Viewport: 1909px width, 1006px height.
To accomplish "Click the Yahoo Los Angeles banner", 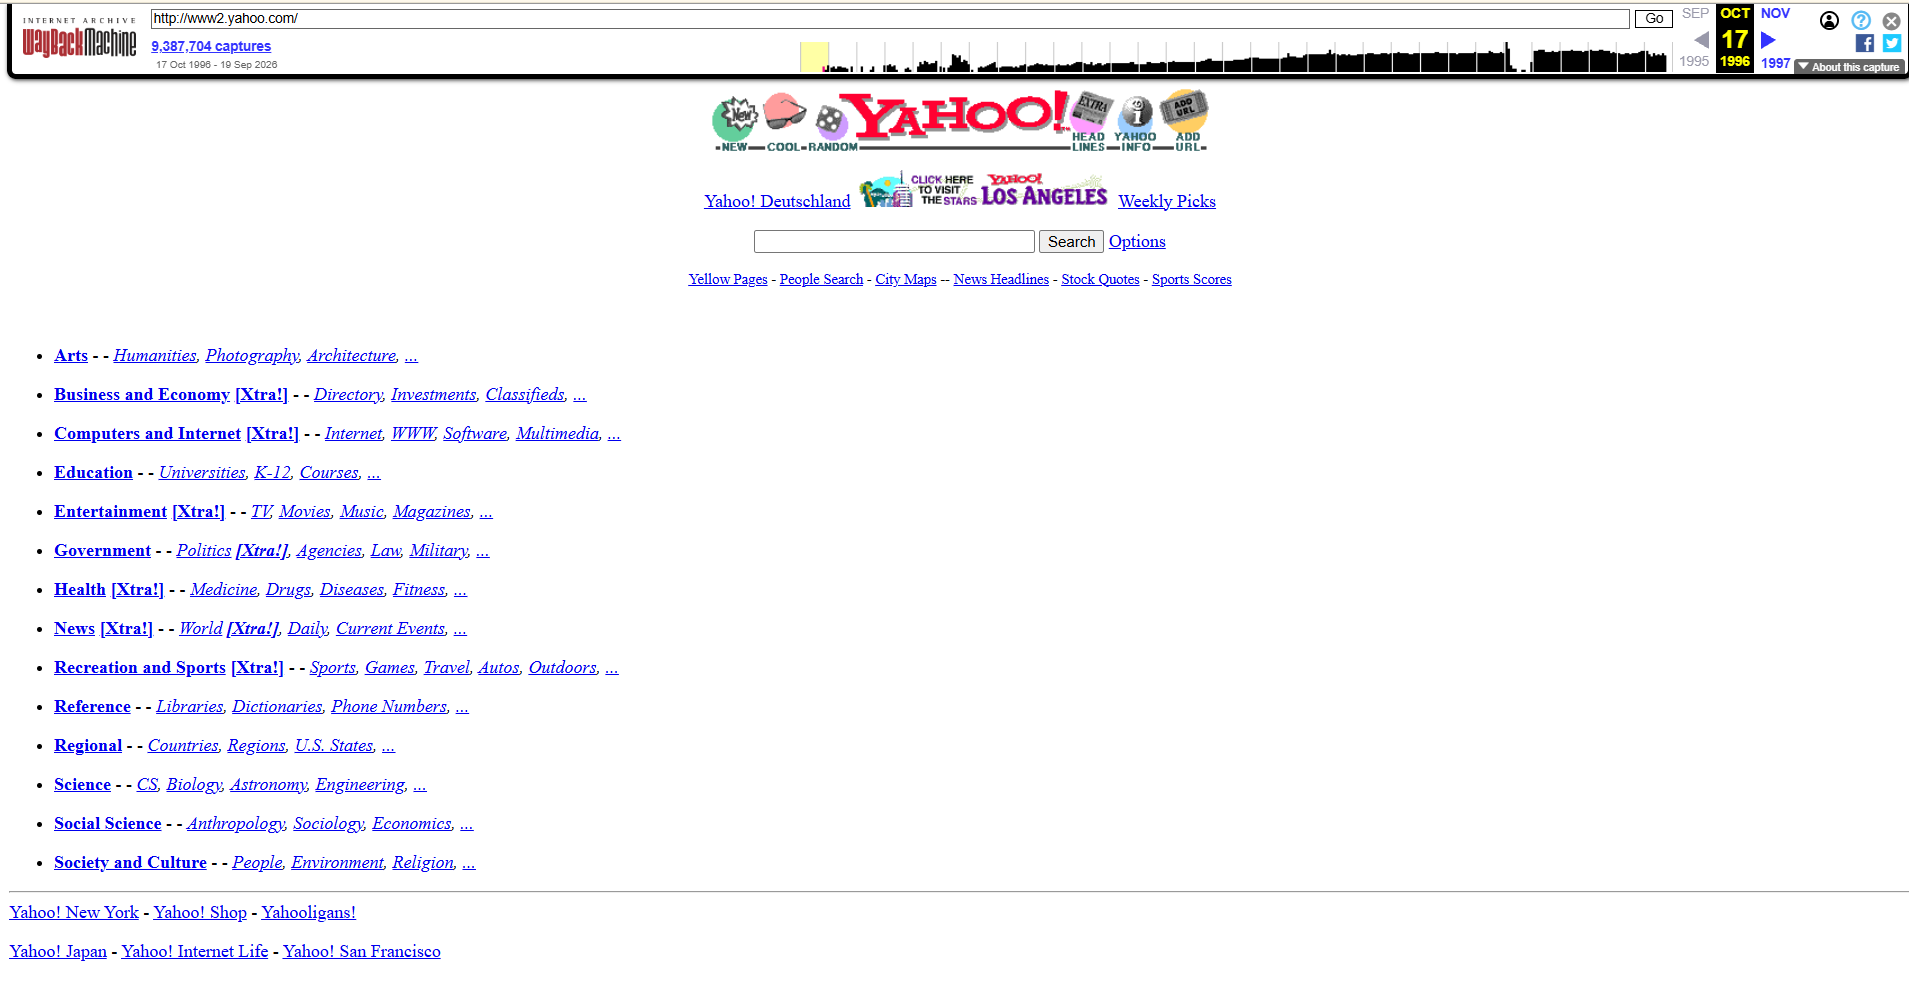I will click(984, 189).
